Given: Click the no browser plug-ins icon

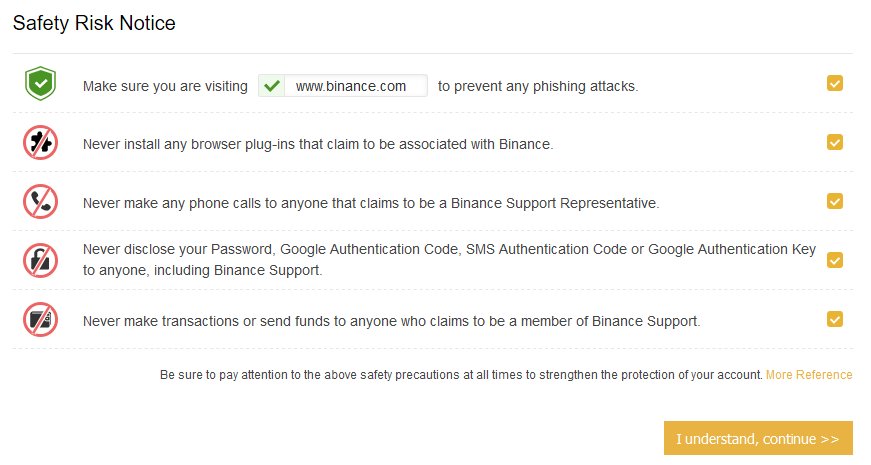Looking at the screenshot, I should [40, 143].
